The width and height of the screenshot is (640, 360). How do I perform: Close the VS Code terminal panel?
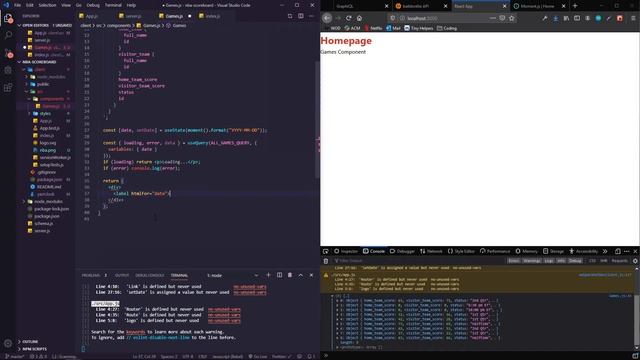point(311,275)
